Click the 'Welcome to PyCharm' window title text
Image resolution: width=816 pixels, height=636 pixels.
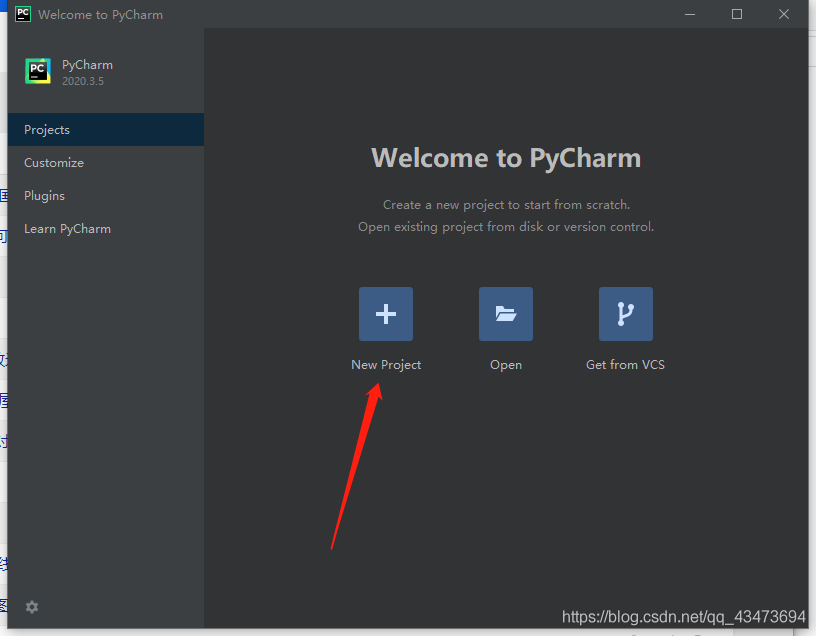(x=100, y=15)
